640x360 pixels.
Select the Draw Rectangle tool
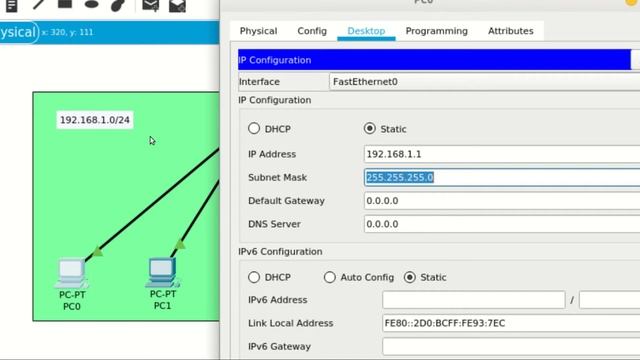[65, 4]
